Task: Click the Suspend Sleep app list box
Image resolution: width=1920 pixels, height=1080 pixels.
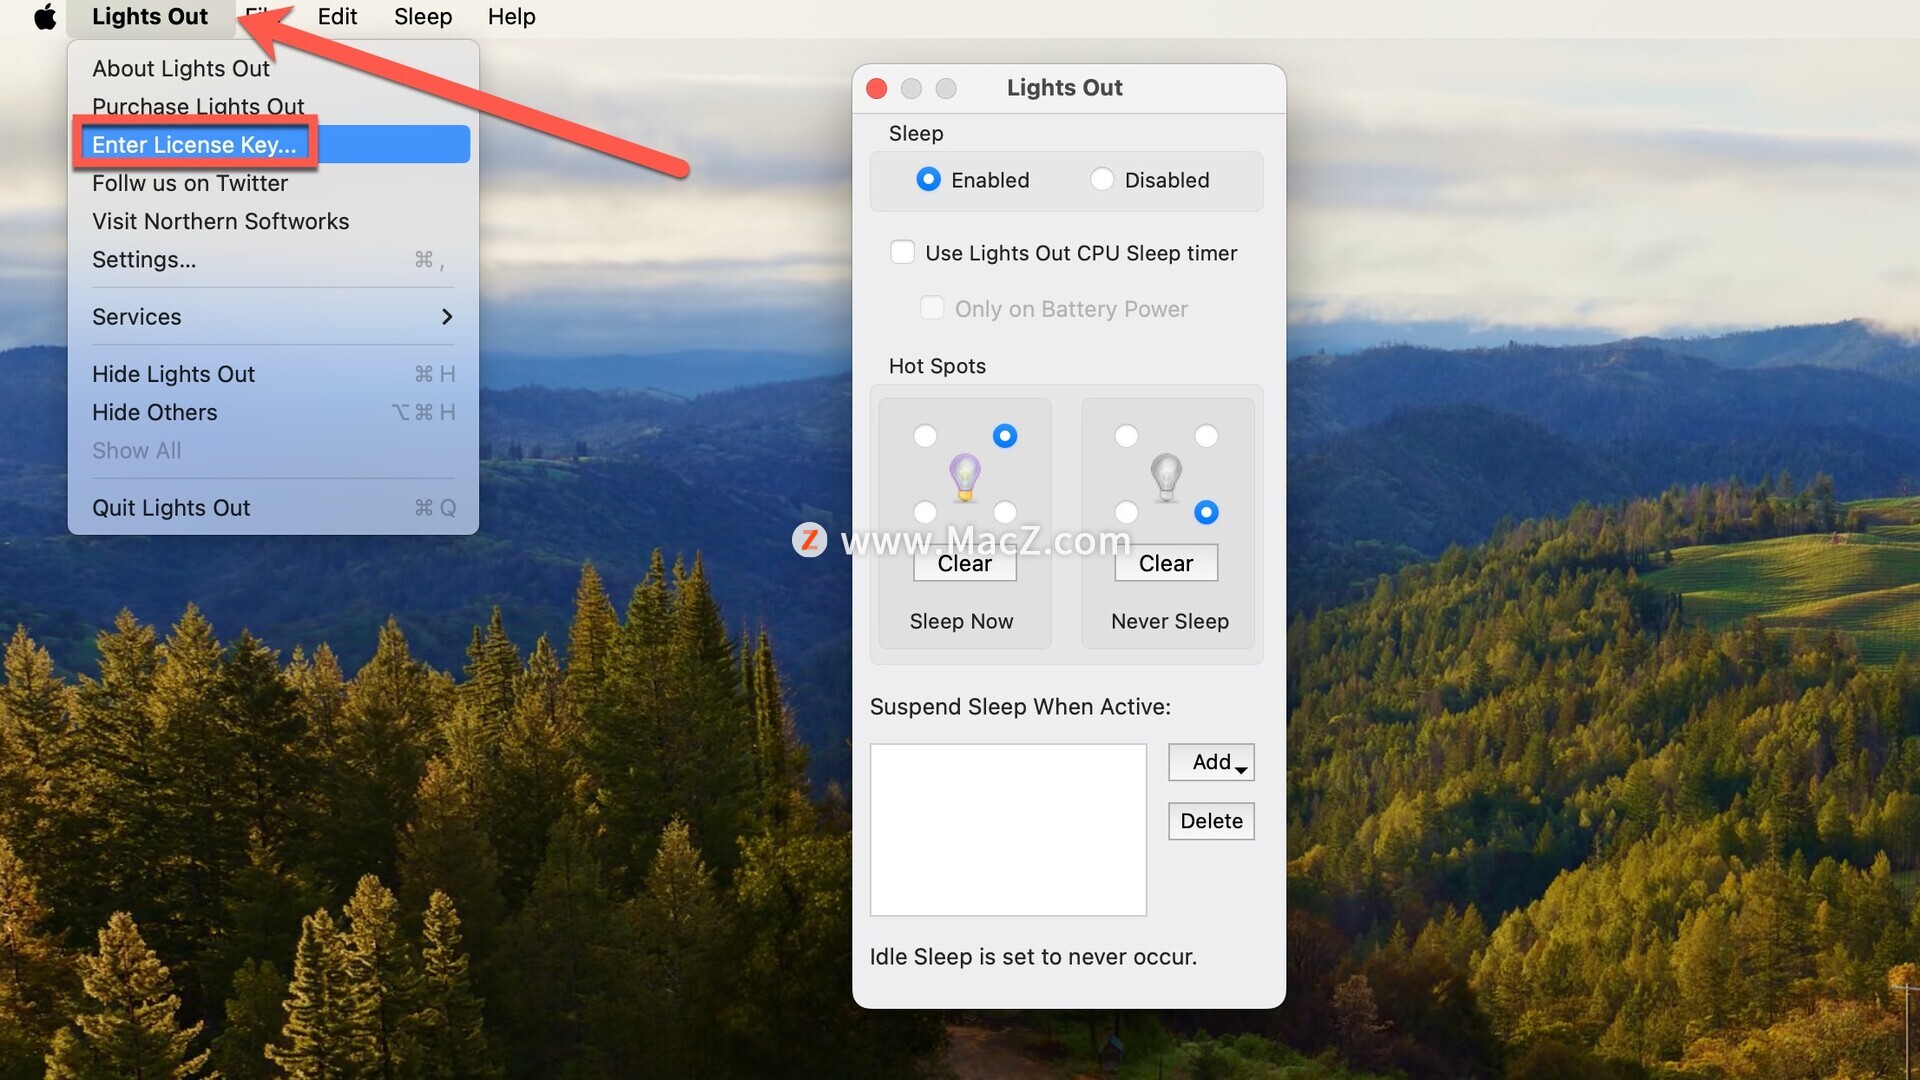Action: click(x=1008, y=829)
